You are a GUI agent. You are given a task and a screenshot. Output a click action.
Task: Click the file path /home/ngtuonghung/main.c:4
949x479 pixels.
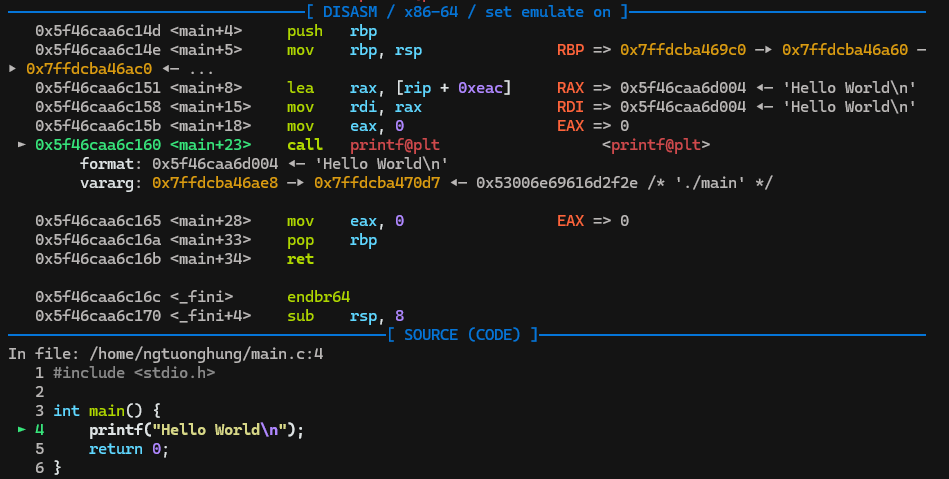coord(205,354)
